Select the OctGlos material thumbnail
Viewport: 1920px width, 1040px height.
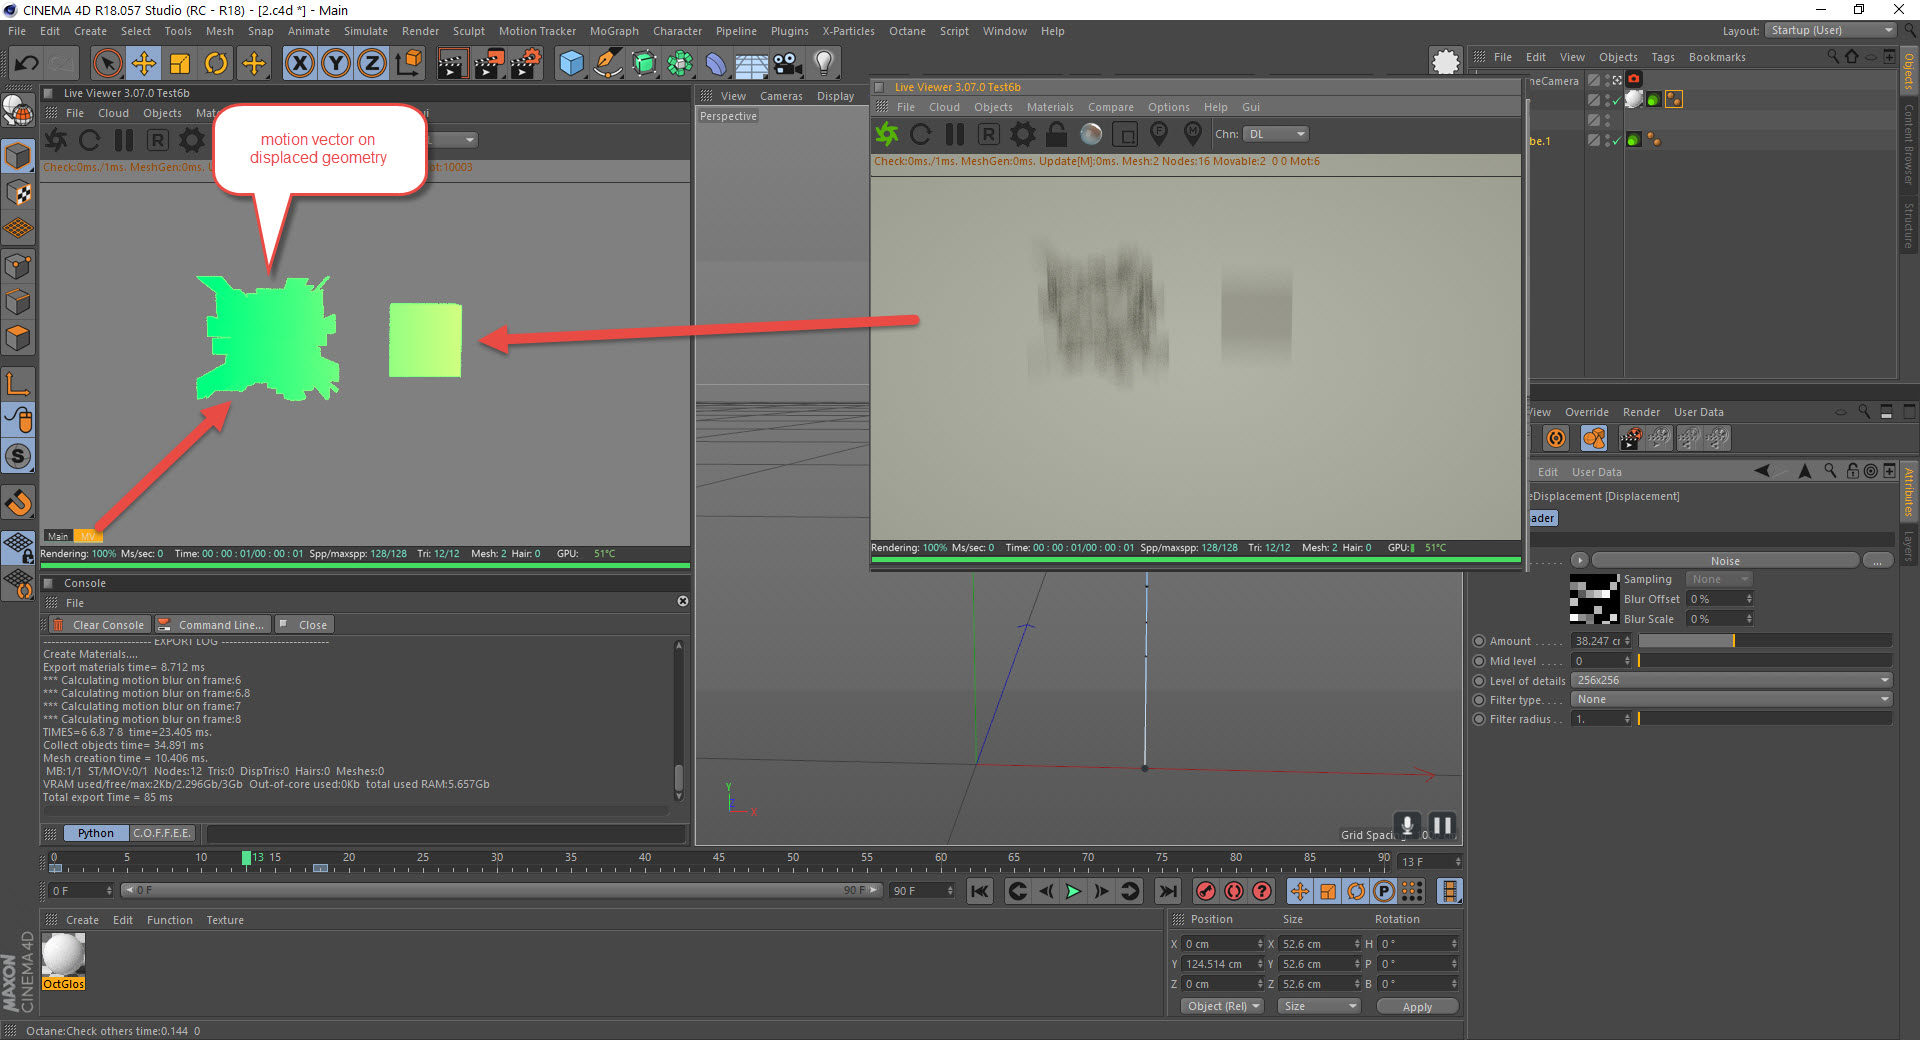pyautogui.click(x=64, y=955)
